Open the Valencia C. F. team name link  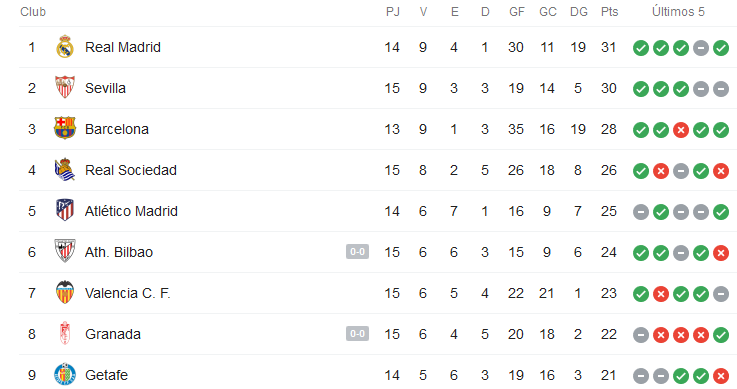(x=127, y=293)
